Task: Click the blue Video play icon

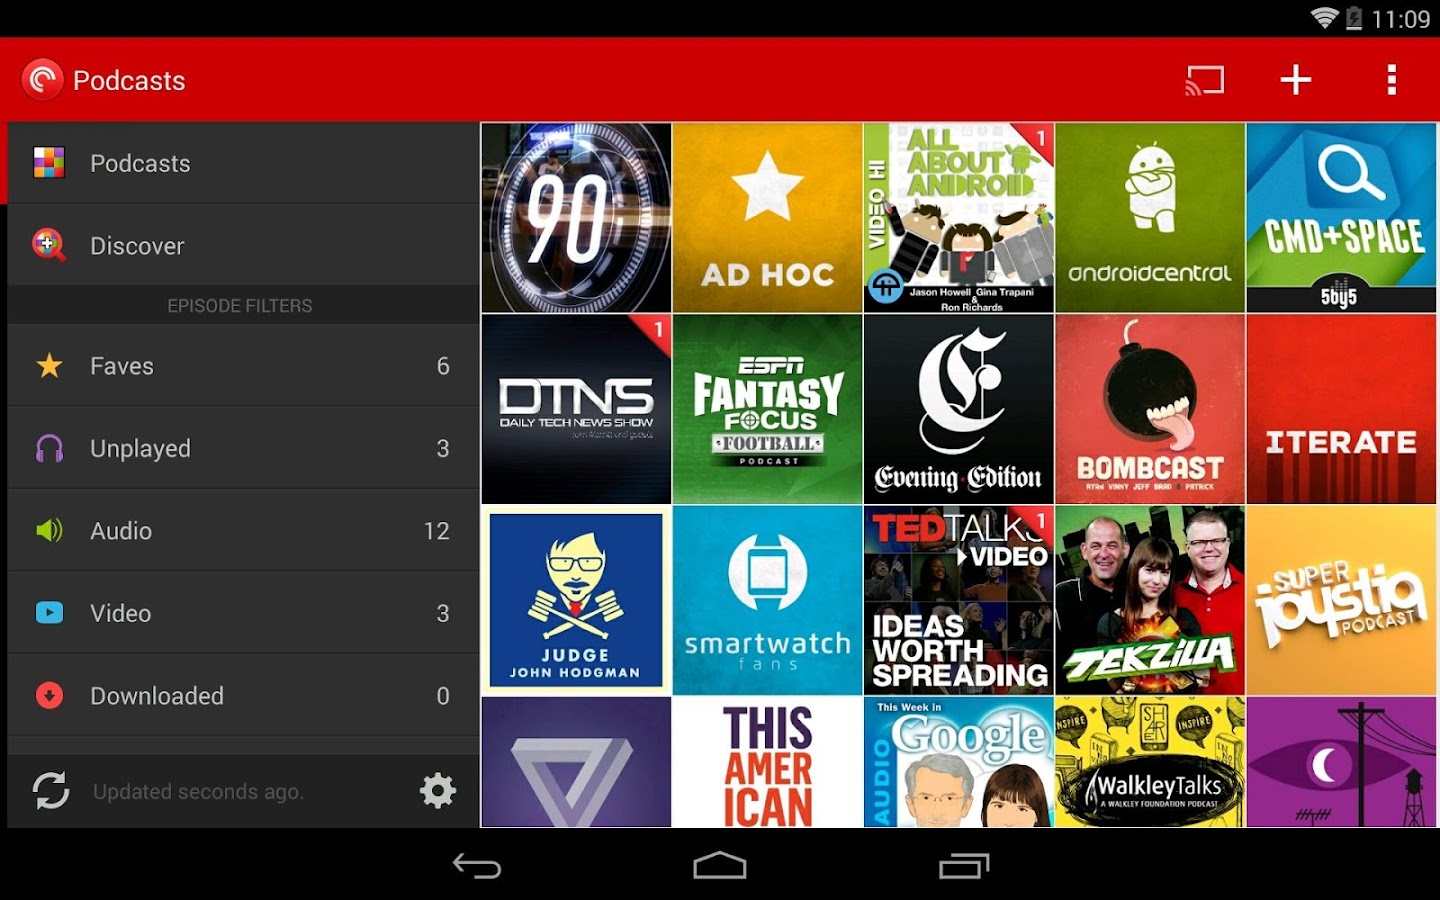Action: pyautogui.click(x=49, y=612)
